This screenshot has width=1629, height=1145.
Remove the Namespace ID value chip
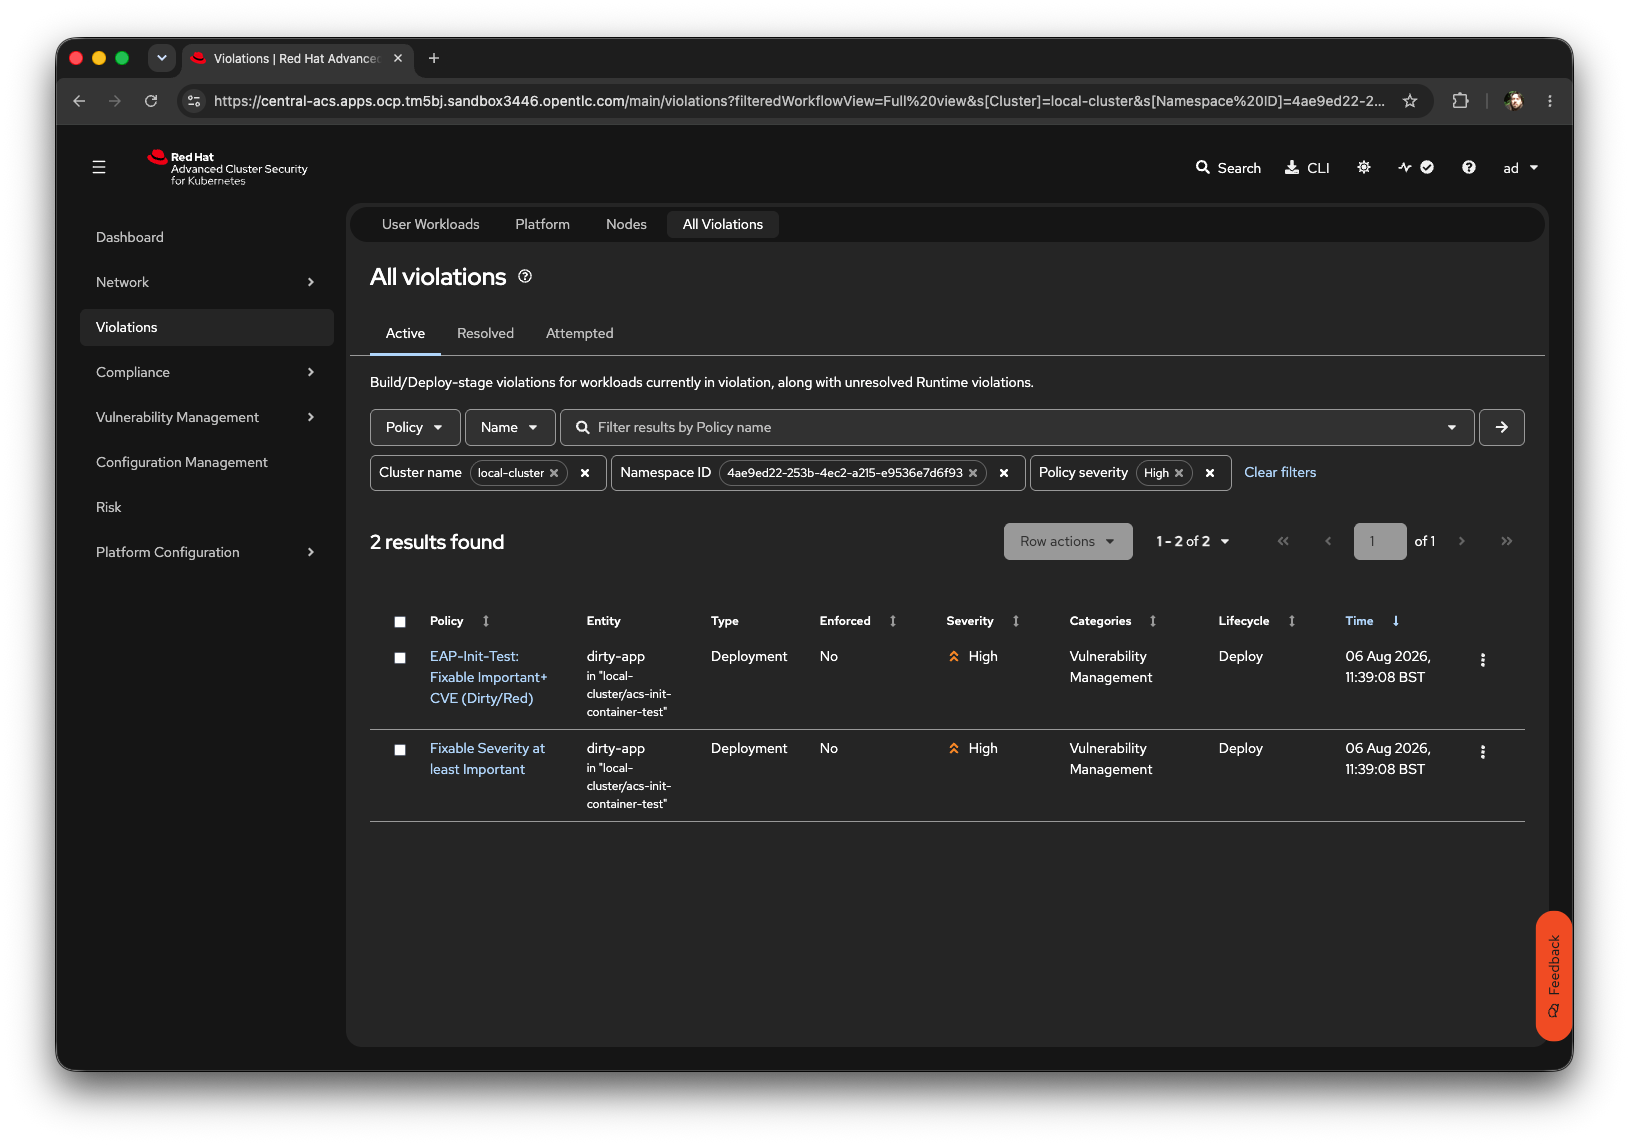coord(973,473)
